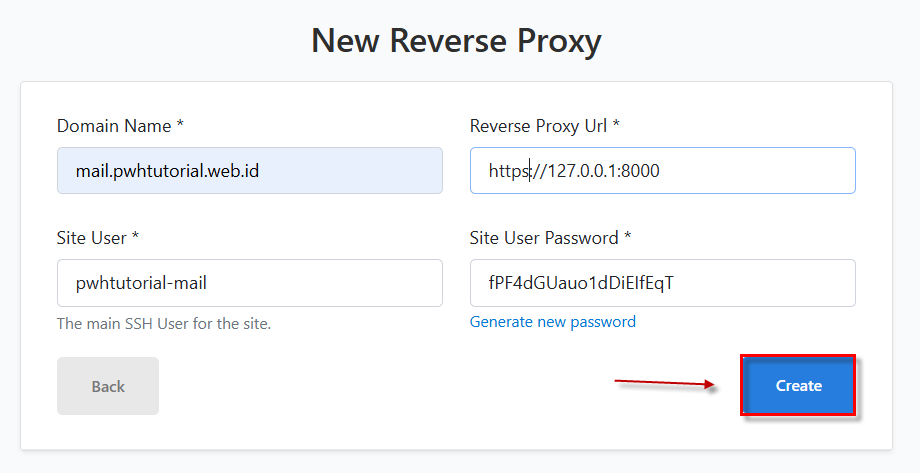Viewport: 920px width, 473px height.
Task: Click the asterisk after Reverse Proxy Url
Action: click(616, 123)
